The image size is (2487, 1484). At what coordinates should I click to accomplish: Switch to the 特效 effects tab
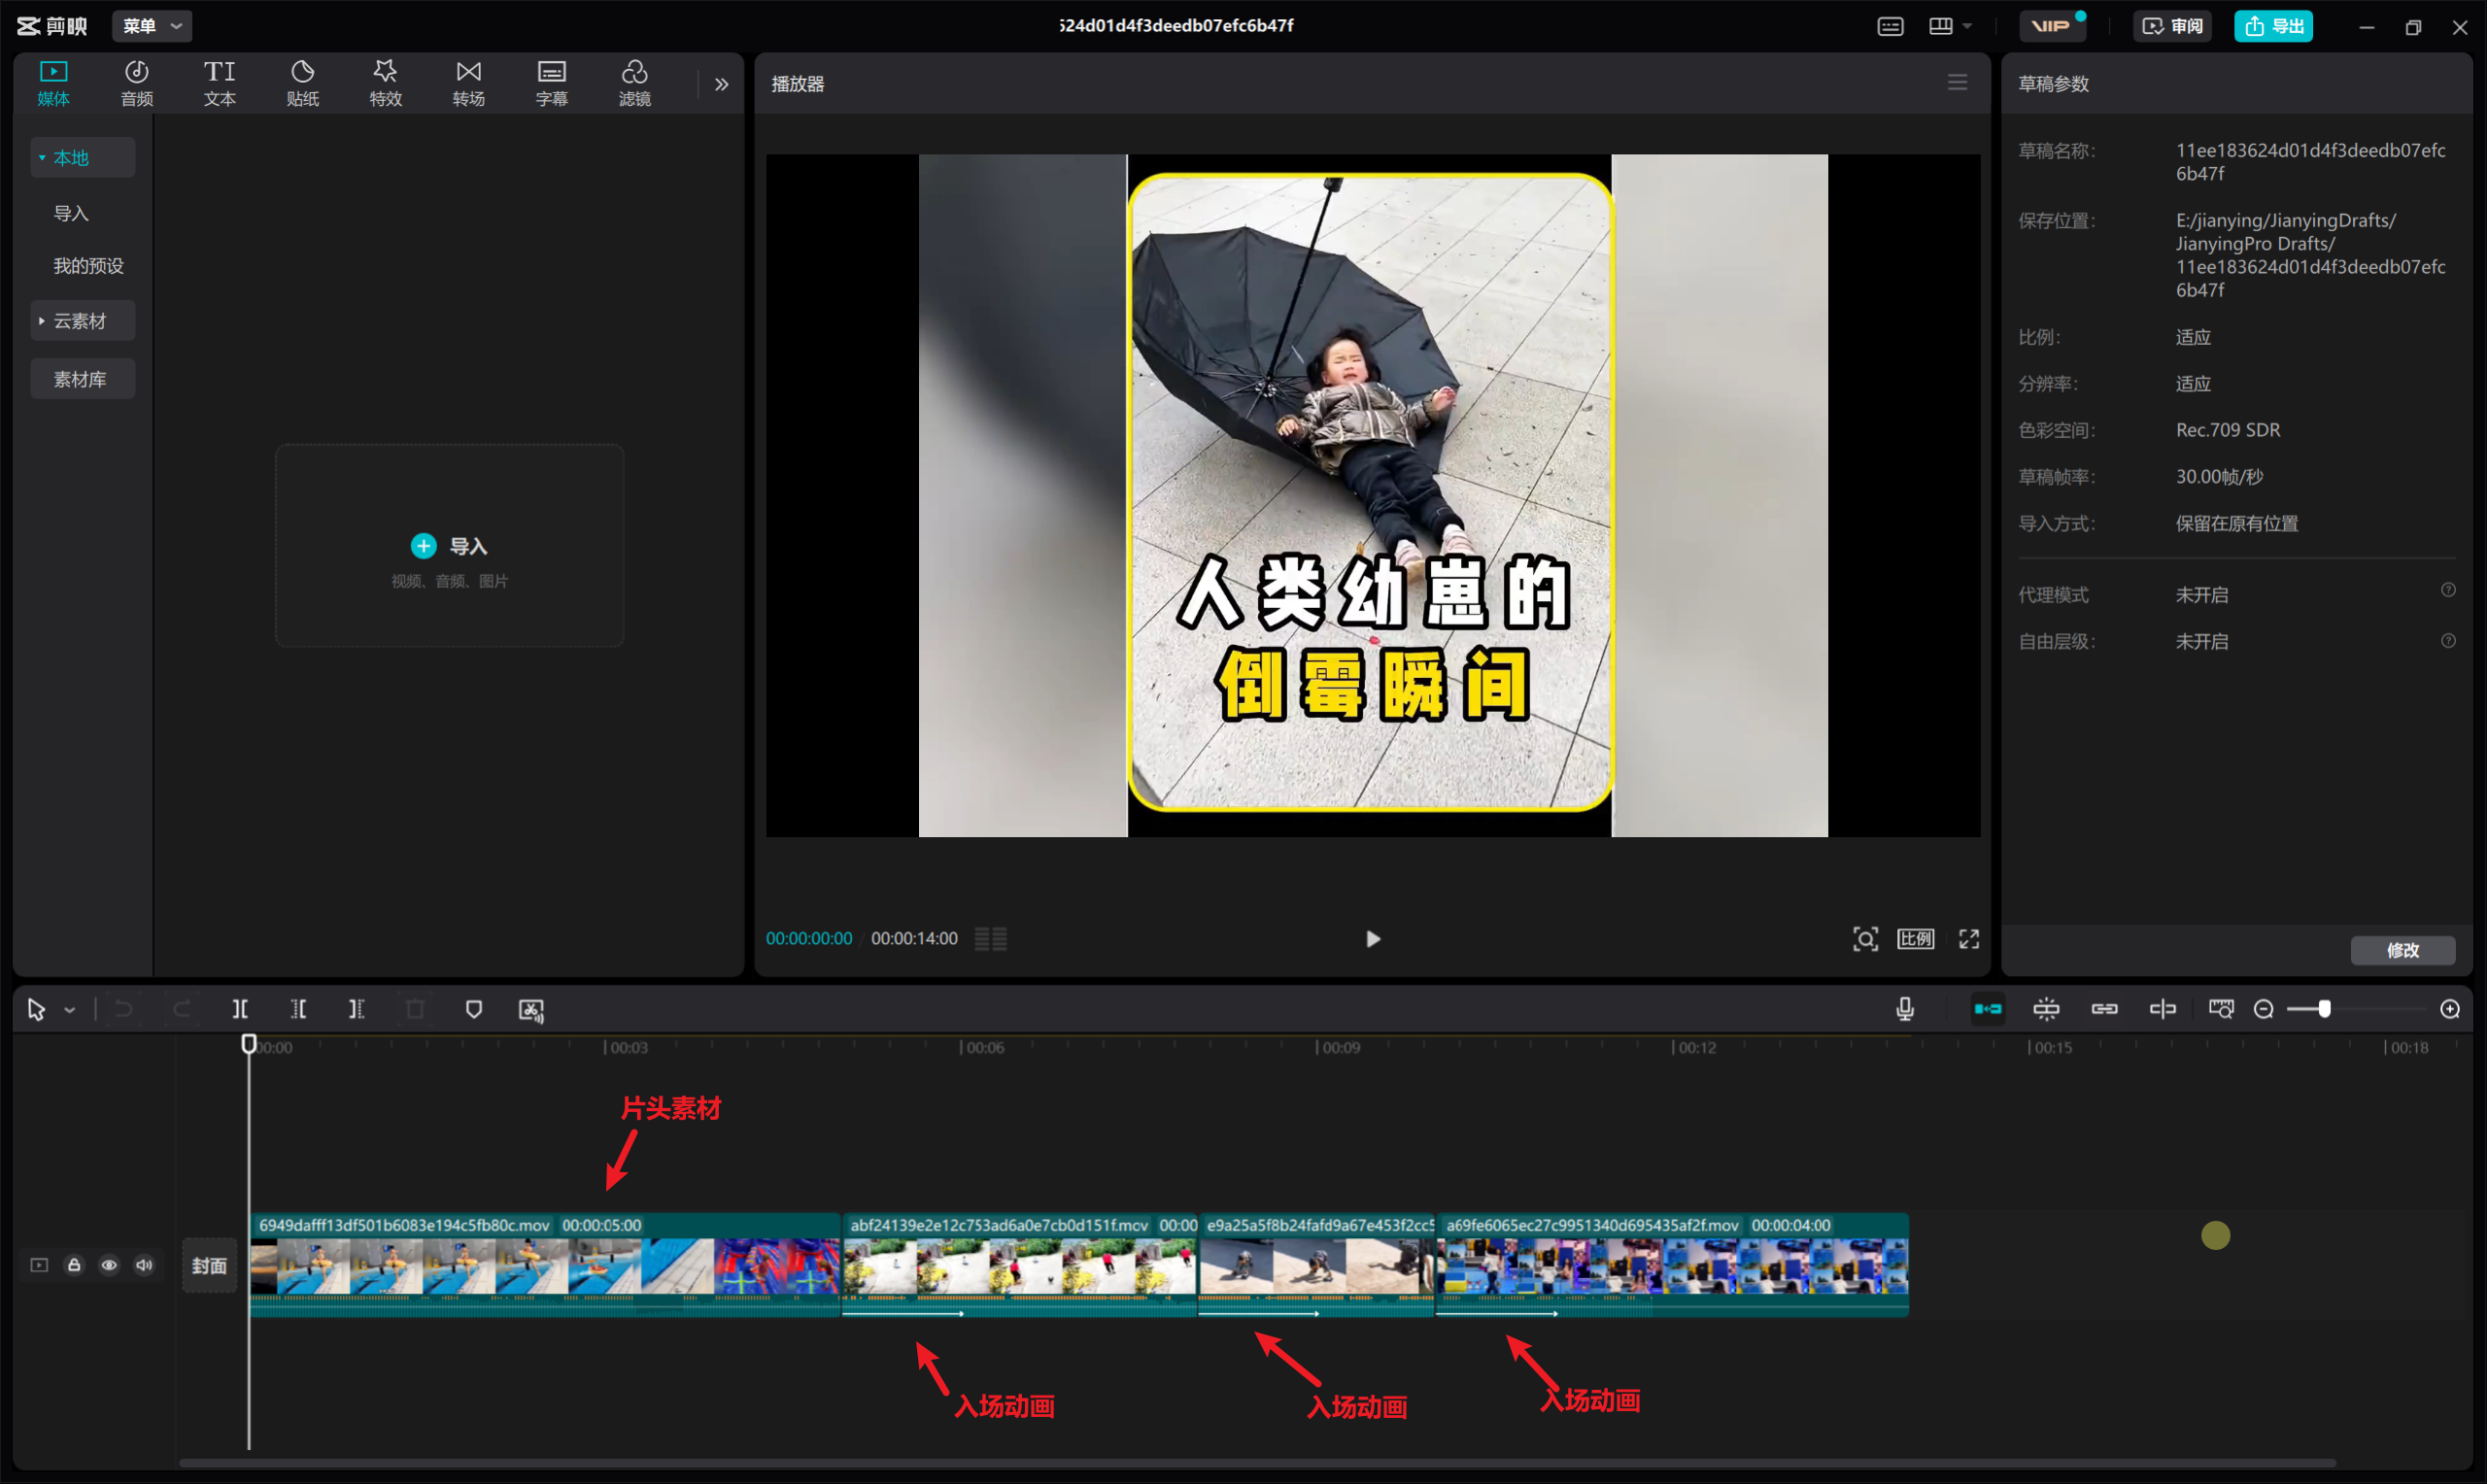[385, 83]
